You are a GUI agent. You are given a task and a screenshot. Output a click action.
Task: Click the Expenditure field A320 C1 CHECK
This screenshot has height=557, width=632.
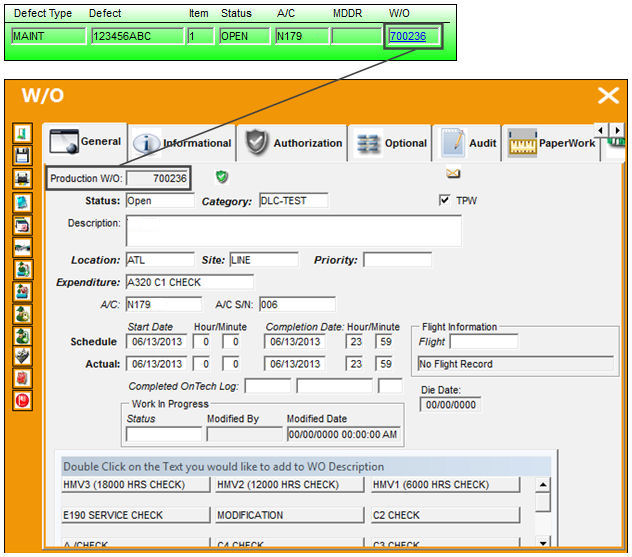tap(190, 282)
